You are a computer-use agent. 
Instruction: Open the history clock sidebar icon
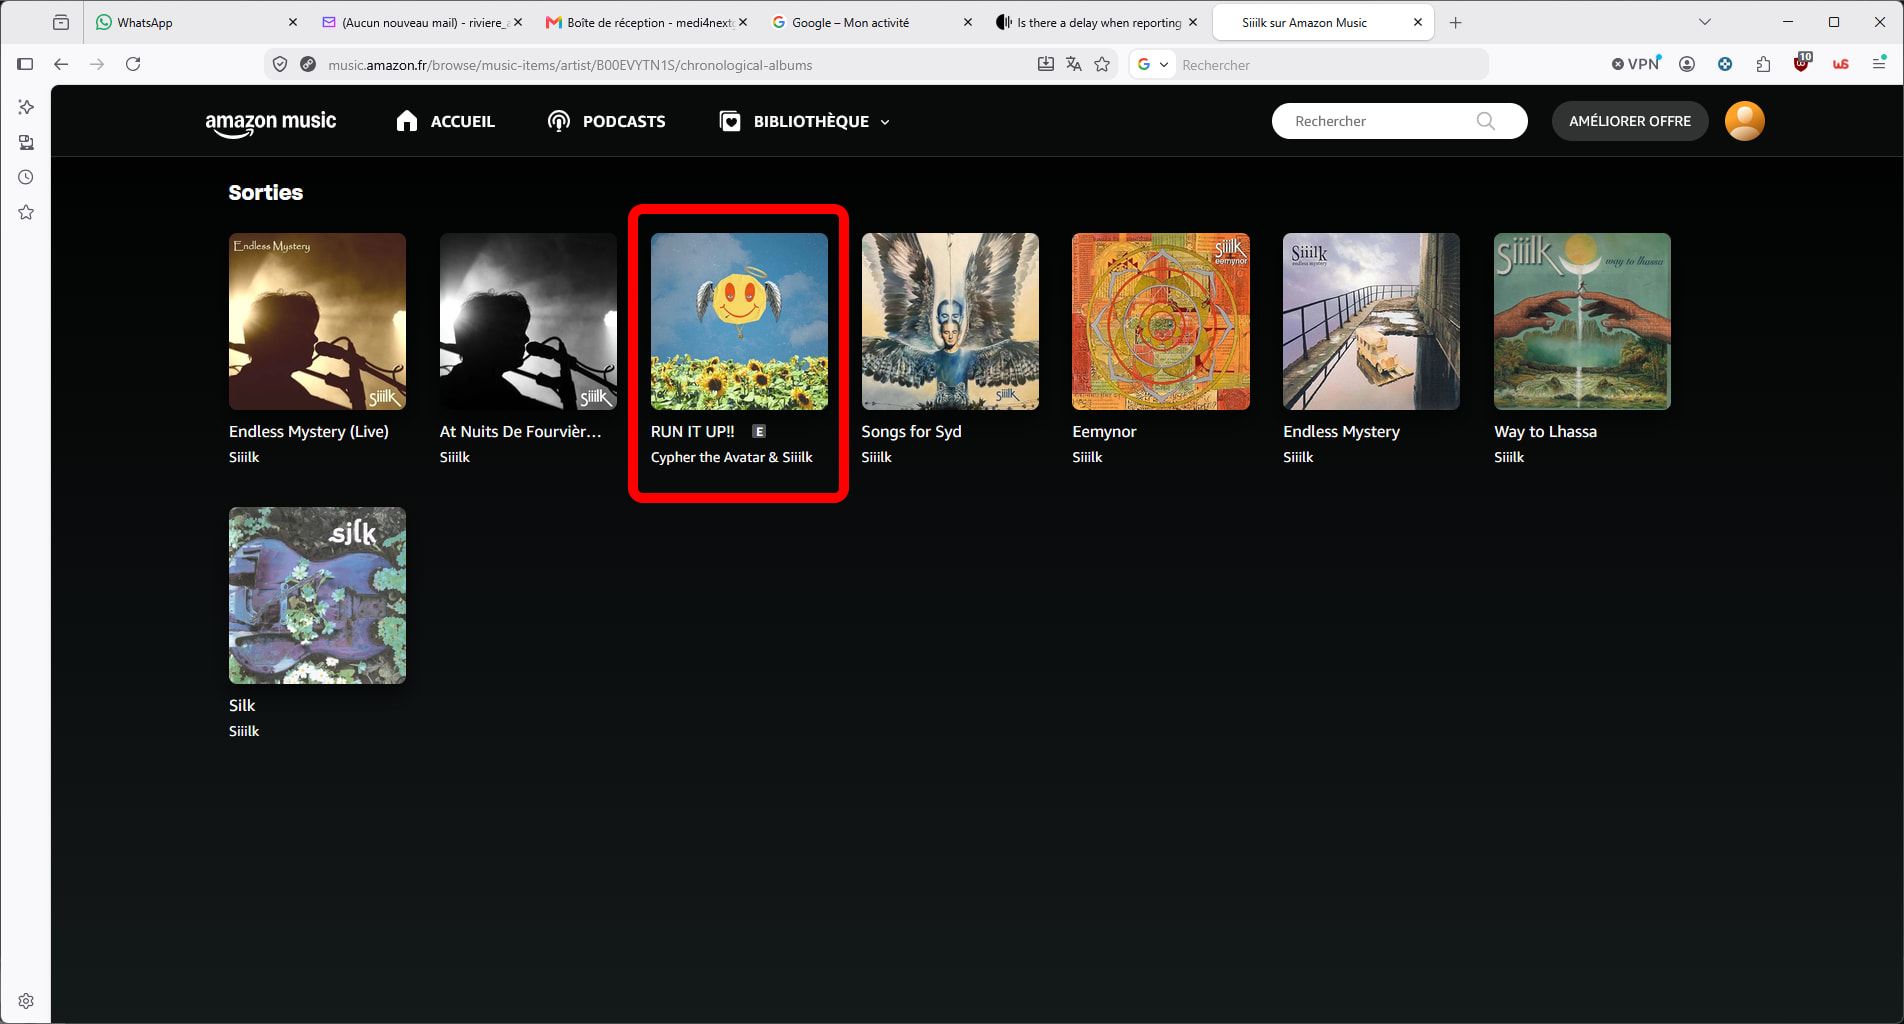26,177
